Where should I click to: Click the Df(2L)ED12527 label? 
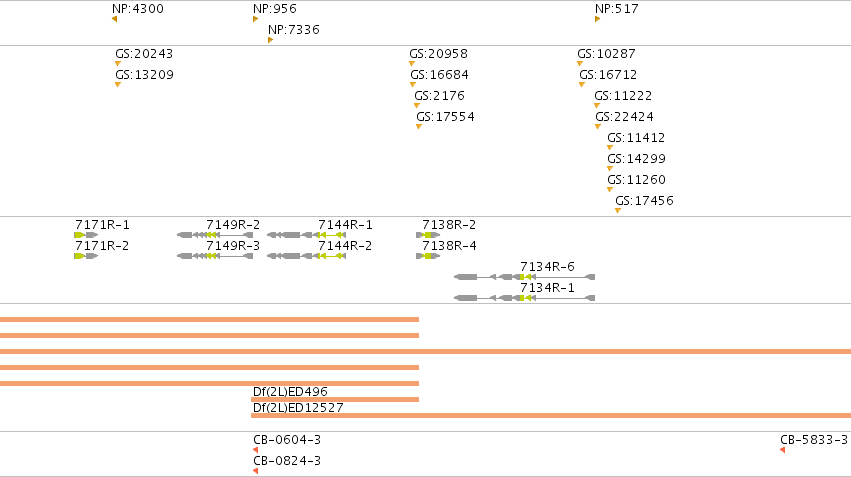pos(298,408)
